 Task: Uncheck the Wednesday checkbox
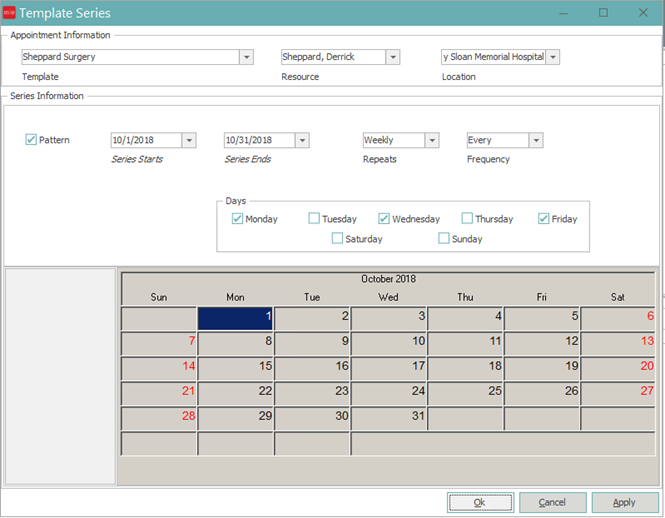pyautogui.click(x=384, y=218)
